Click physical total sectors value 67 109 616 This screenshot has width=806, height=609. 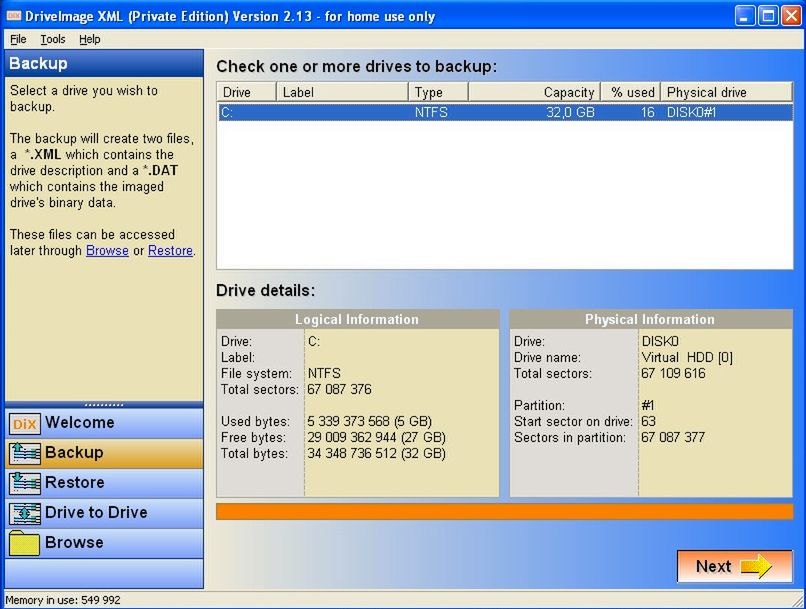tap(673, 374)
